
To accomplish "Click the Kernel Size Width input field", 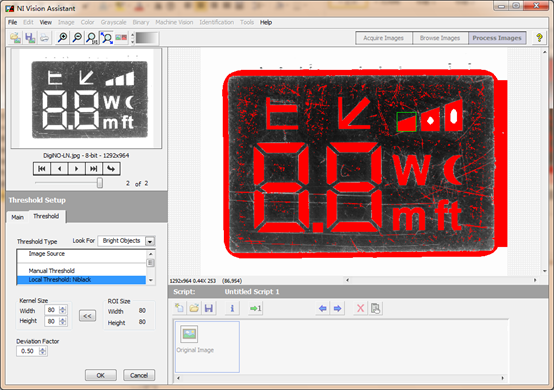I will (x=52, y=310).
